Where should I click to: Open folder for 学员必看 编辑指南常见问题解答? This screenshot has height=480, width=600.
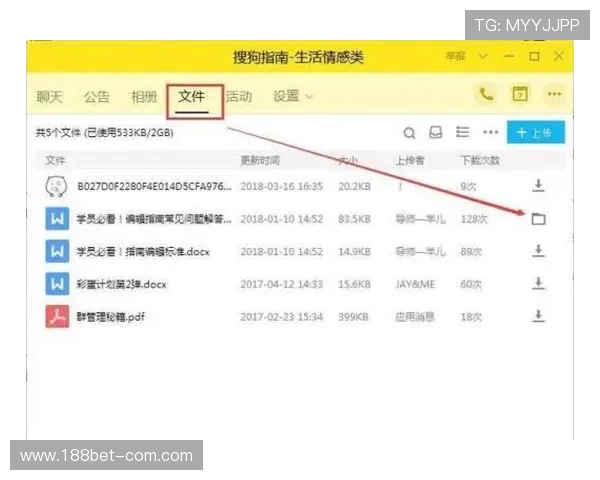(538, 219)
